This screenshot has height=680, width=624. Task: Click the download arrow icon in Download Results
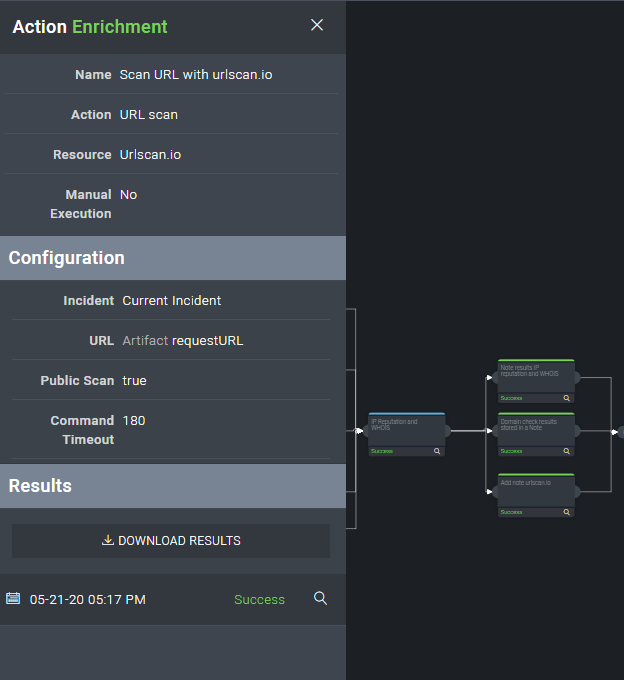tap(108, 541)
